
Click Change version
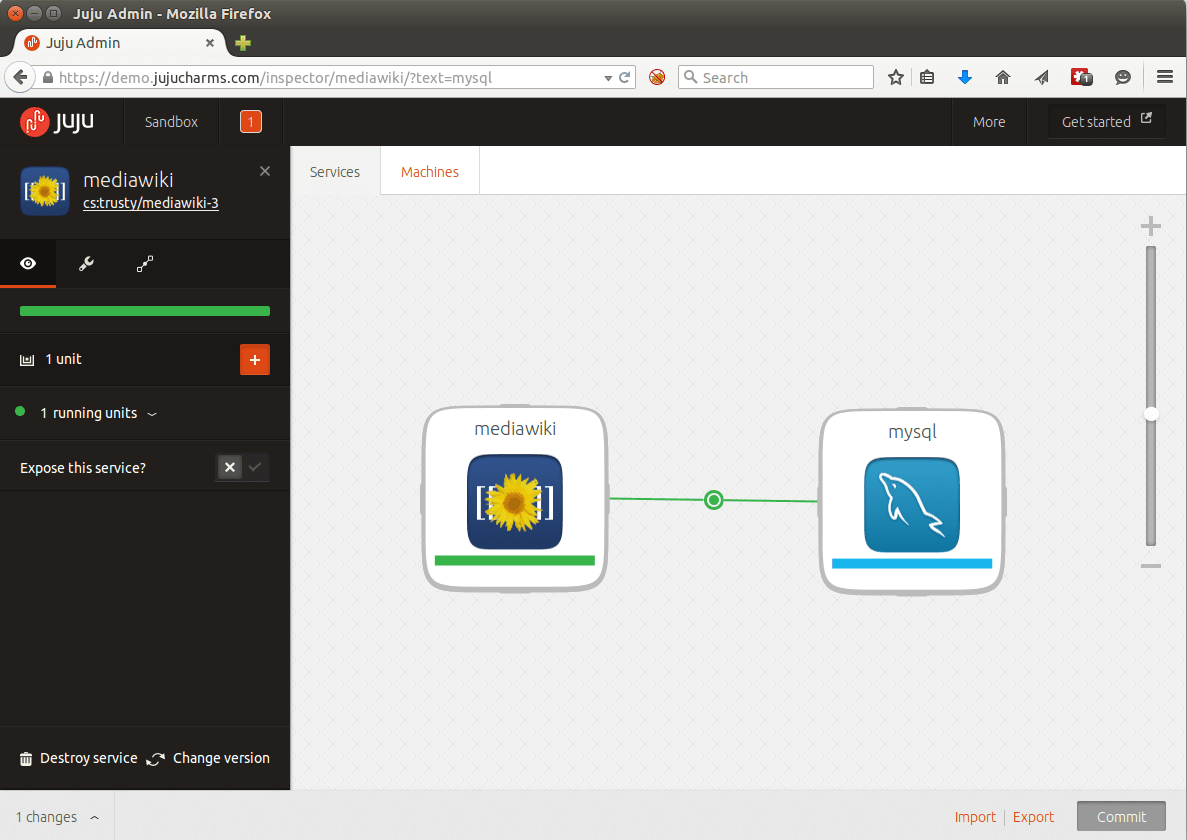pyautogui.click(x=208, y=758)
